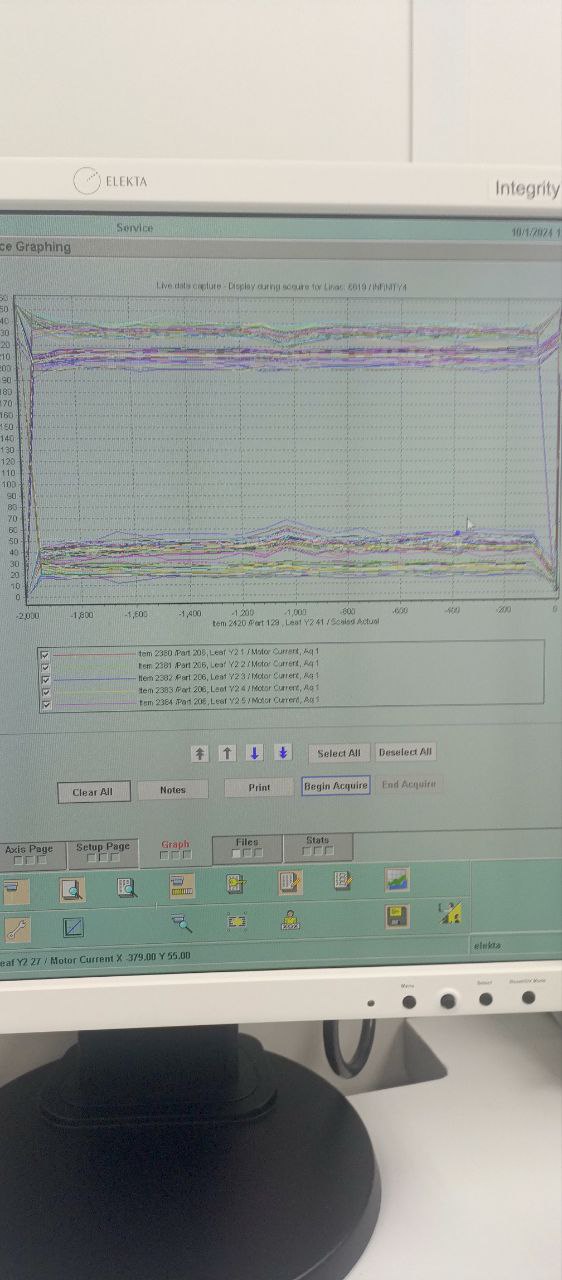Open the Stats tab
The image size is (562, 1280).
318,846
